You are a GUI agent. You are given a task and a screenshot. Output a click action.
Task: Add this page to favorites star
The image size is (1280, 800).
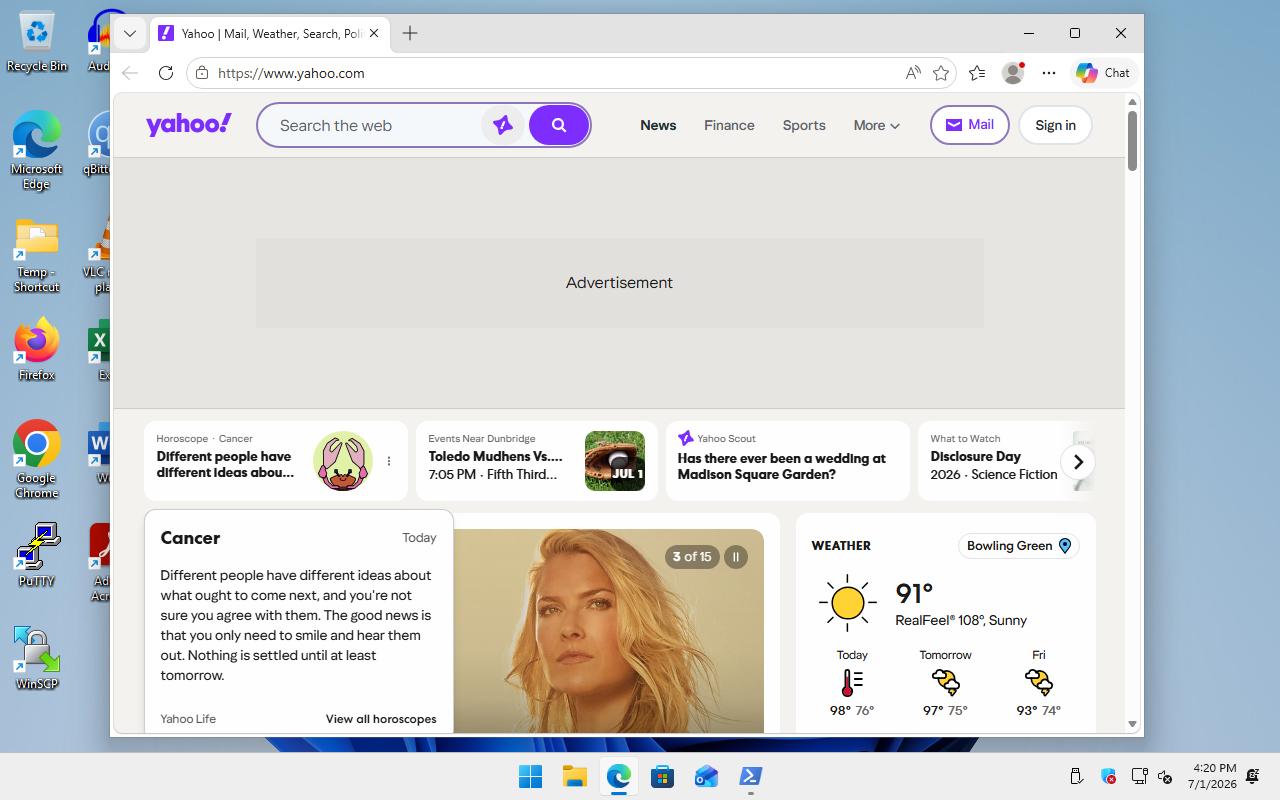point(941,73)
